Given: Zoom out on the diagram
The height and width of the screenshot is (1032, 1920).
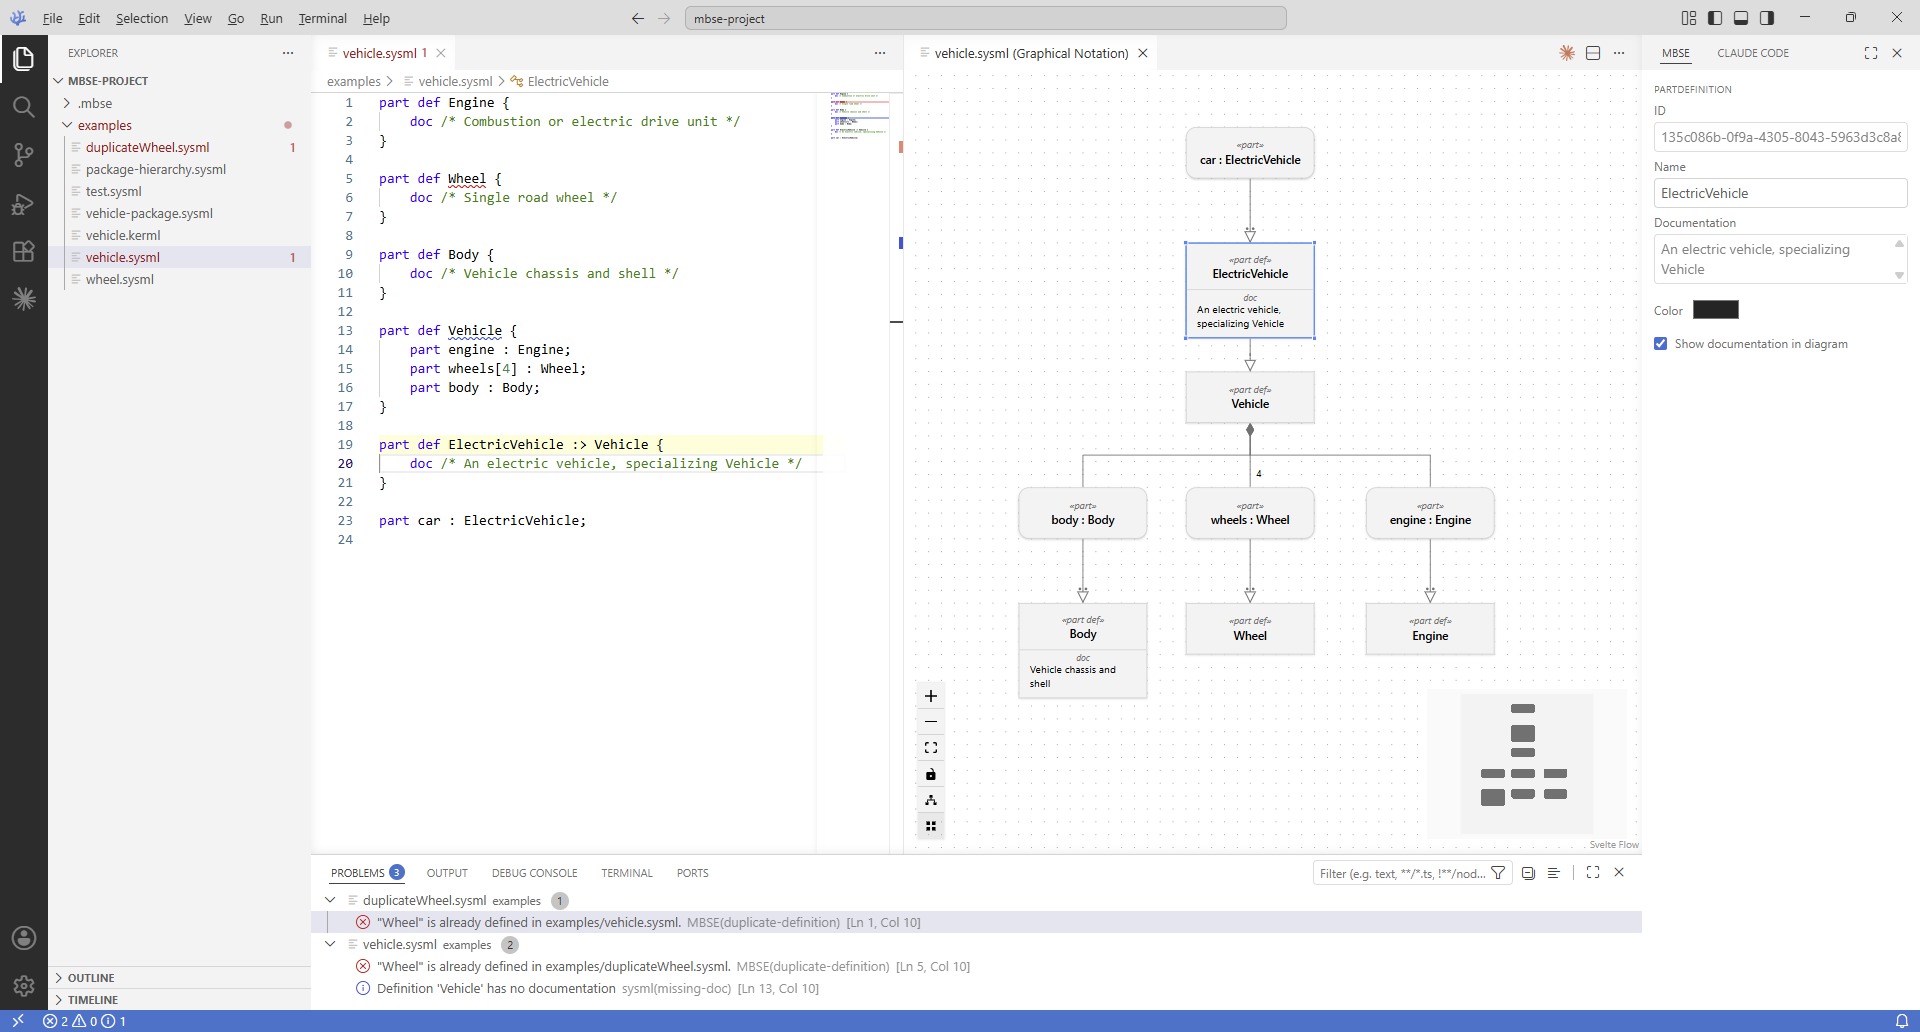Looking at the screenshot, I should pos(931,722).
